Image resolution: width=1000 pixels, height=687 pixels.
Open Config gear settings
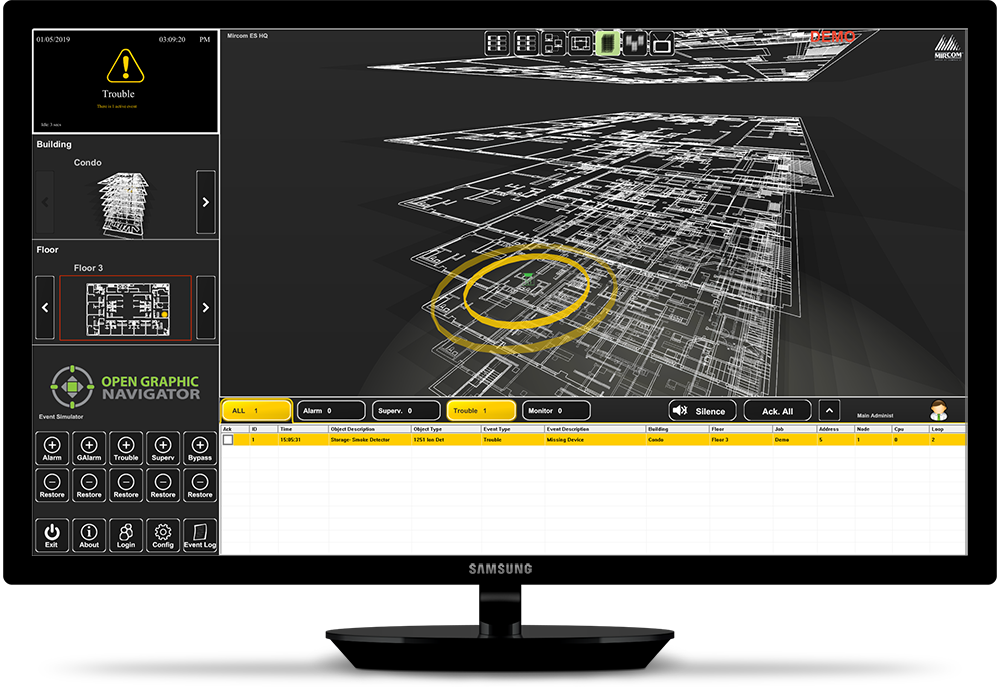click(163, 535)
